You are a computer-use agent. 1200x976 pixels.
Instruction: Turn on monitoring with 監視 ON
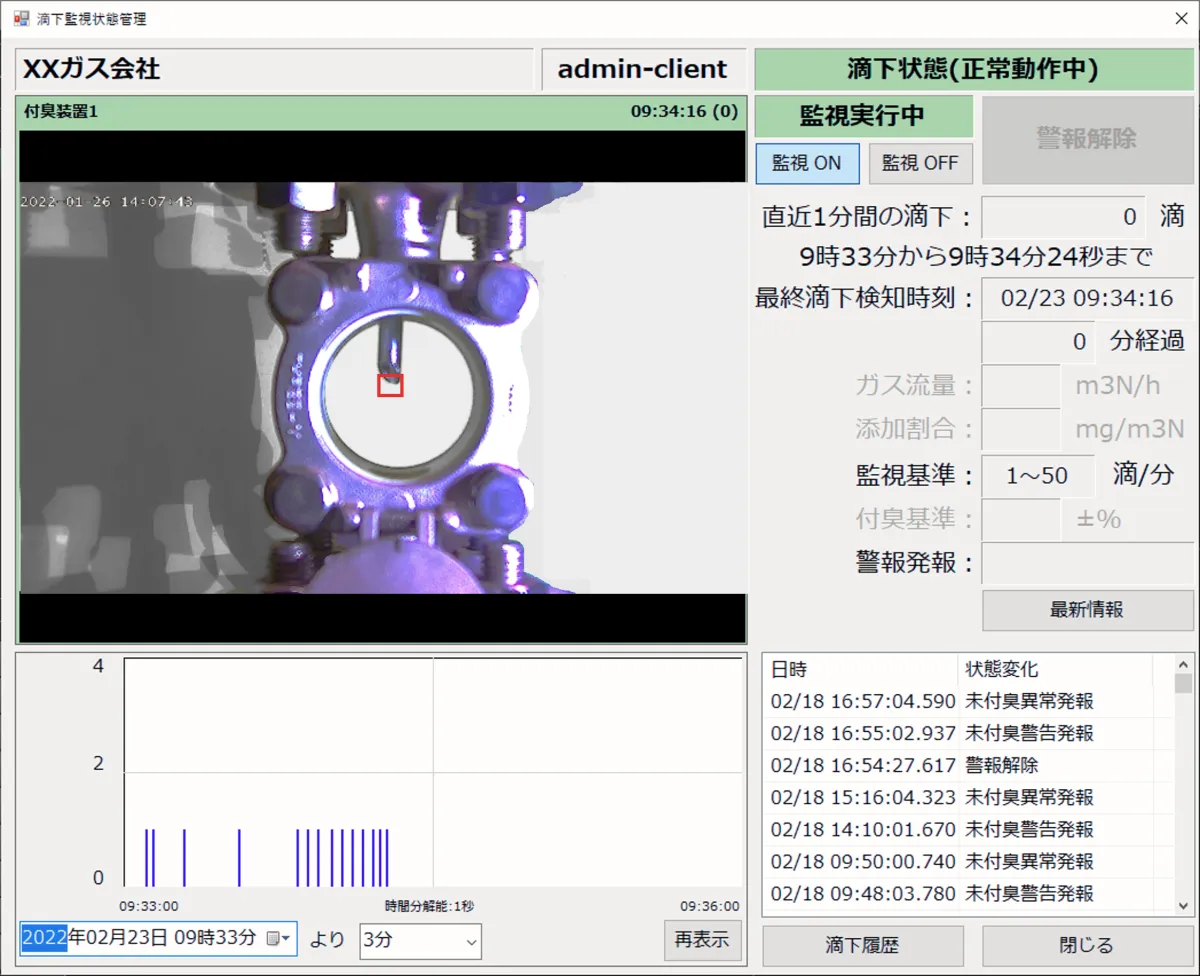(807, 163)
